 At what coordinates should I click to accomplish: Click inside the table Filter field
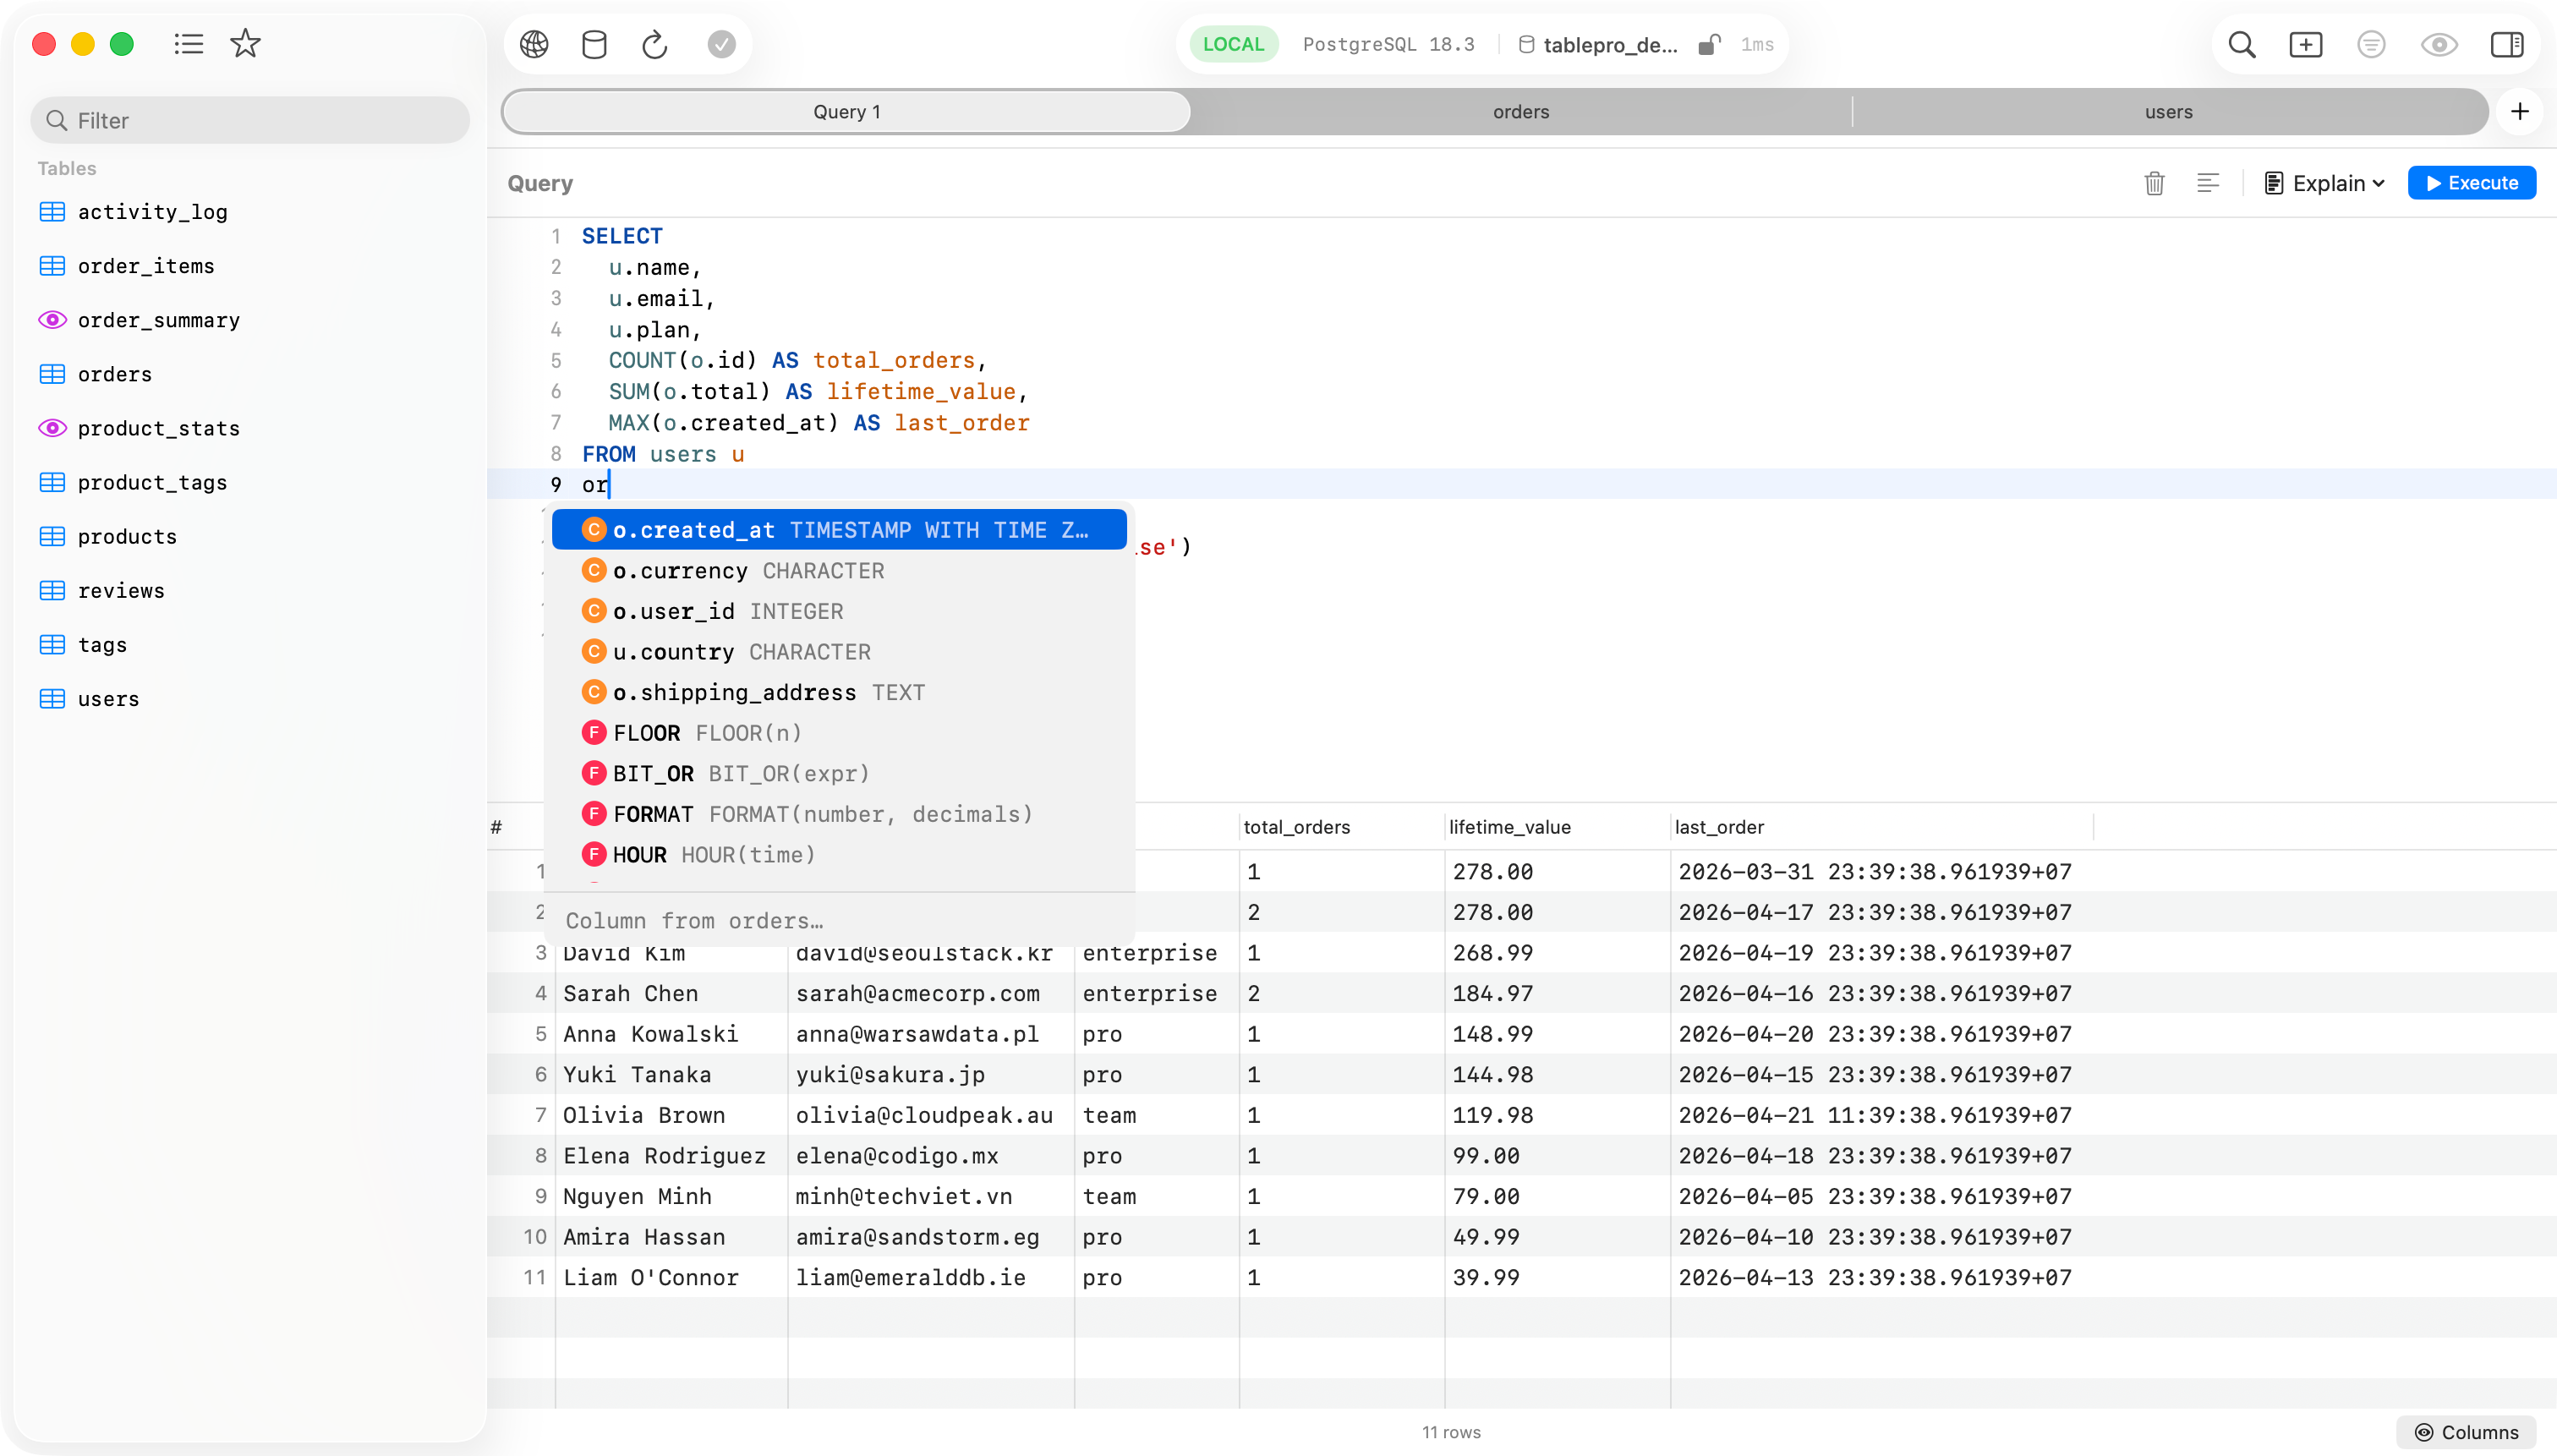coord(250,120)
